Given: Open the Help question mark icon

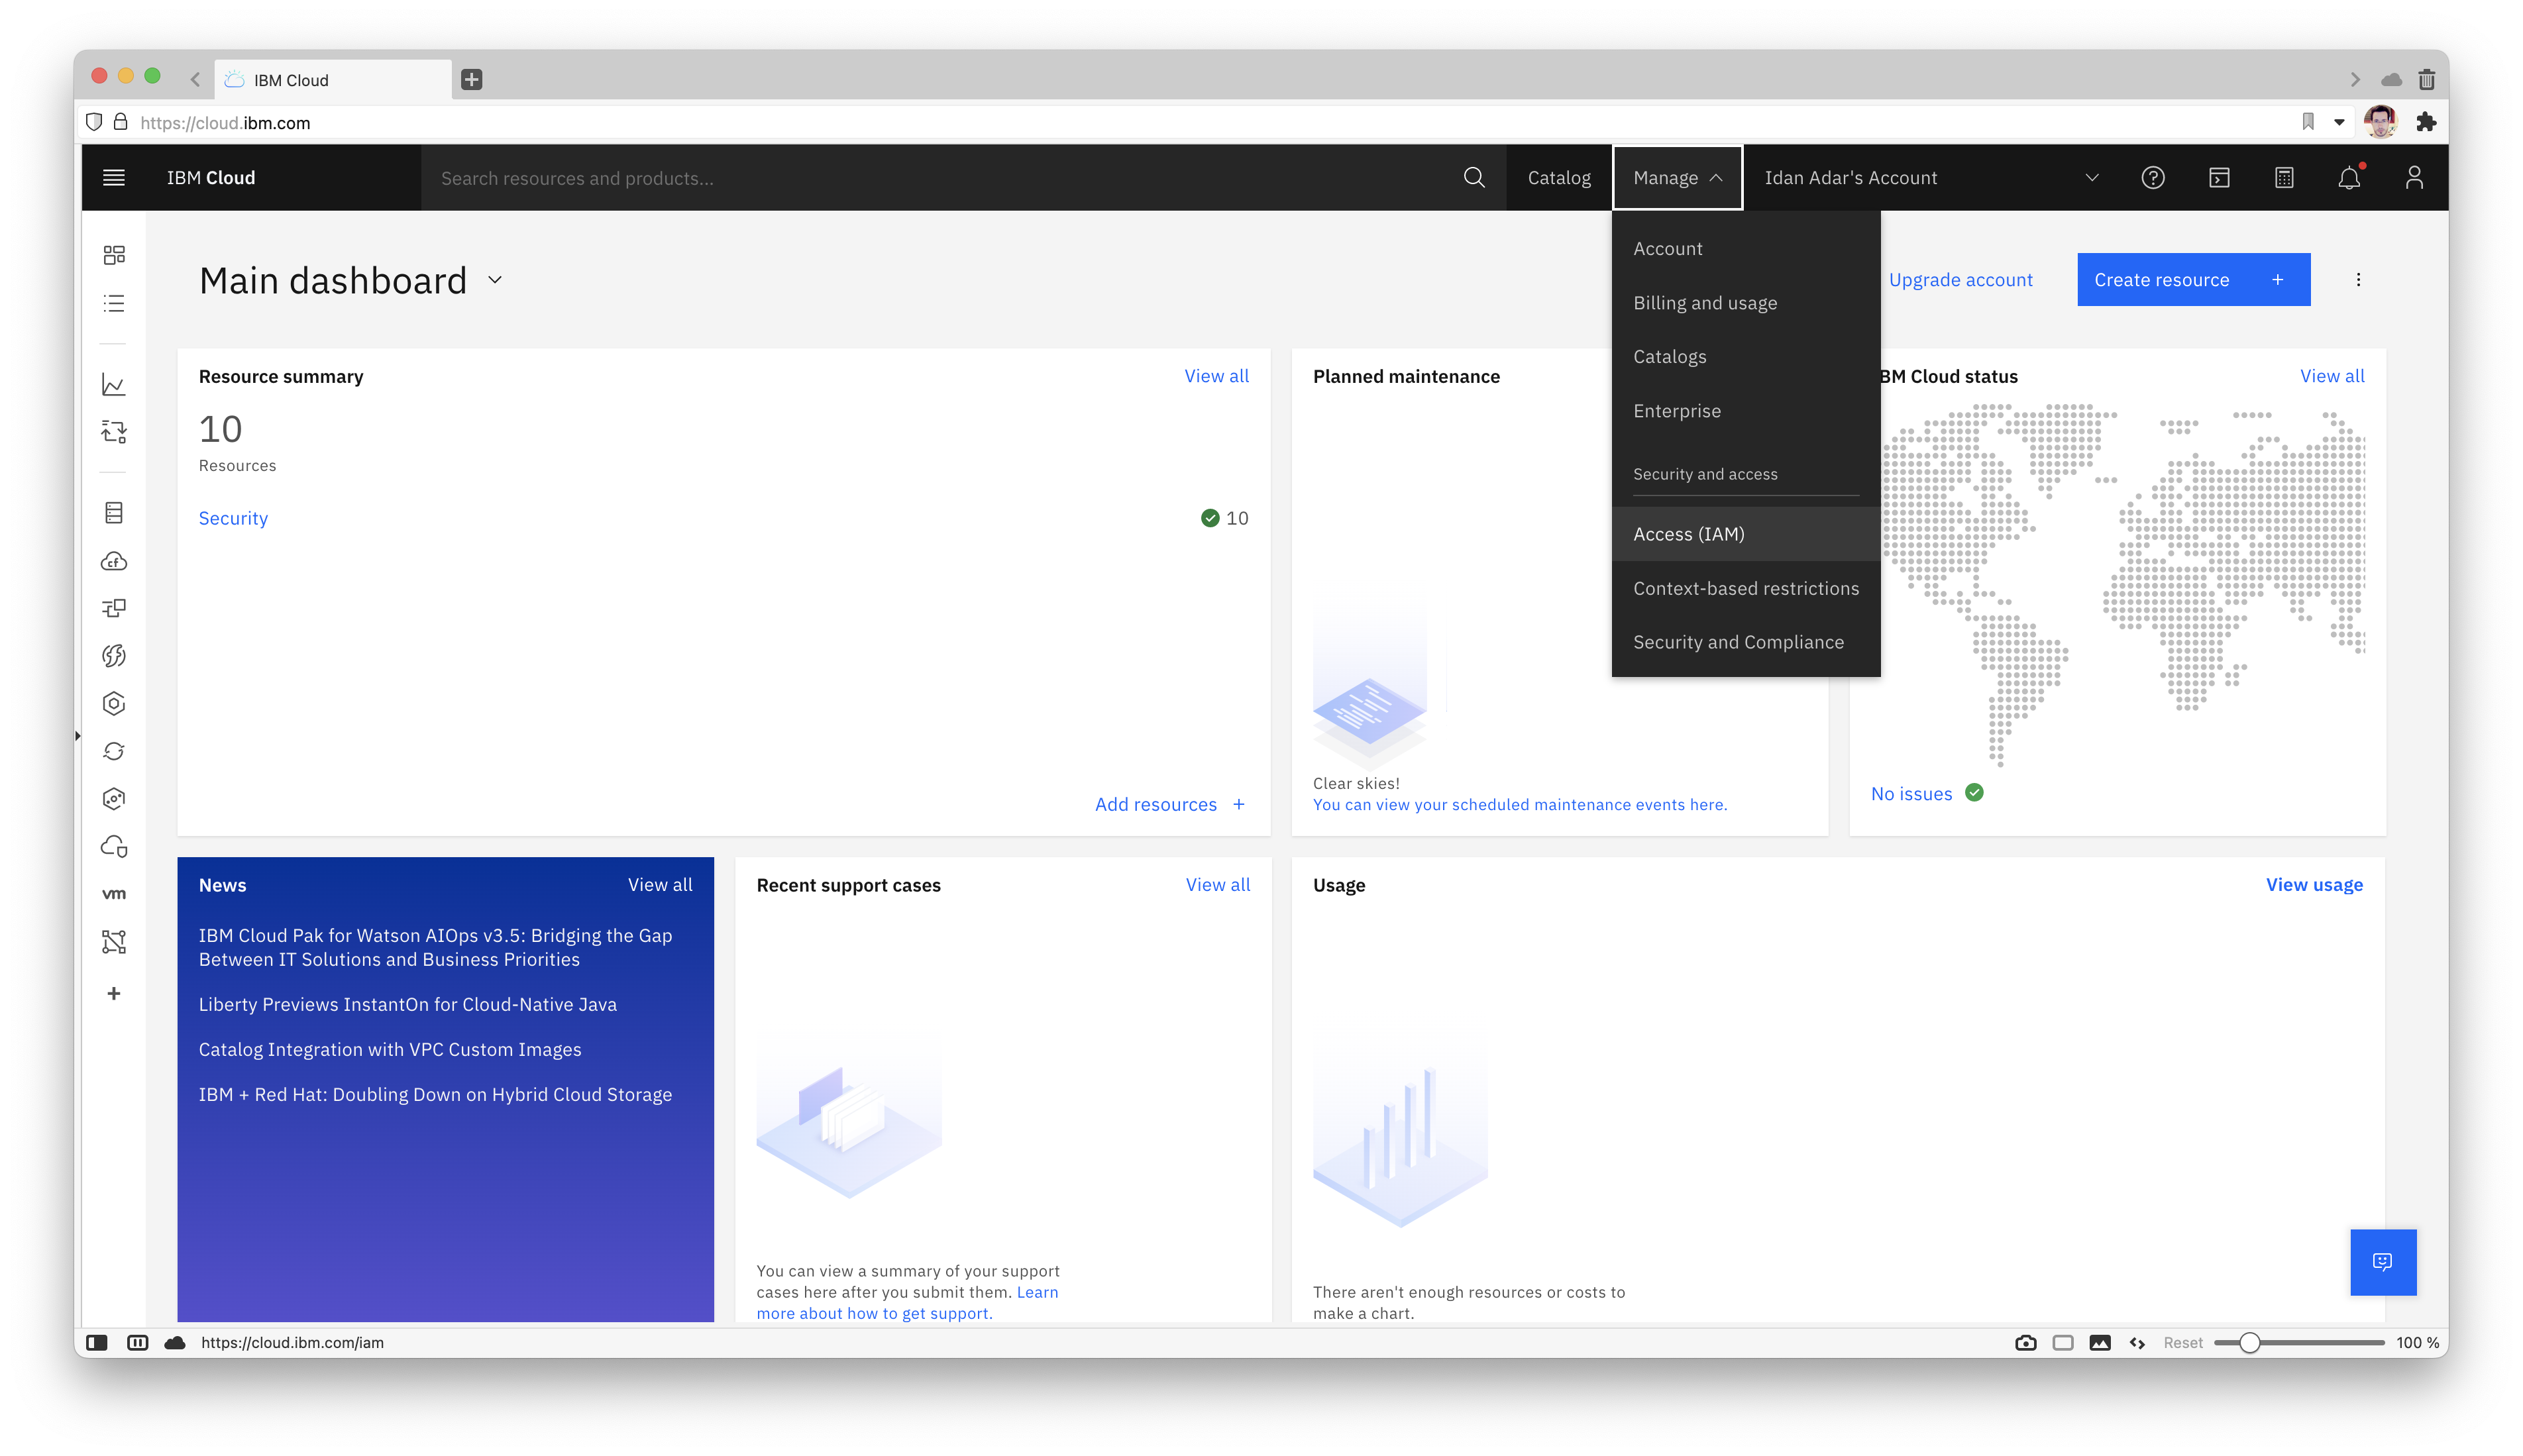Looking at the screenshot, I should 2152,177.
